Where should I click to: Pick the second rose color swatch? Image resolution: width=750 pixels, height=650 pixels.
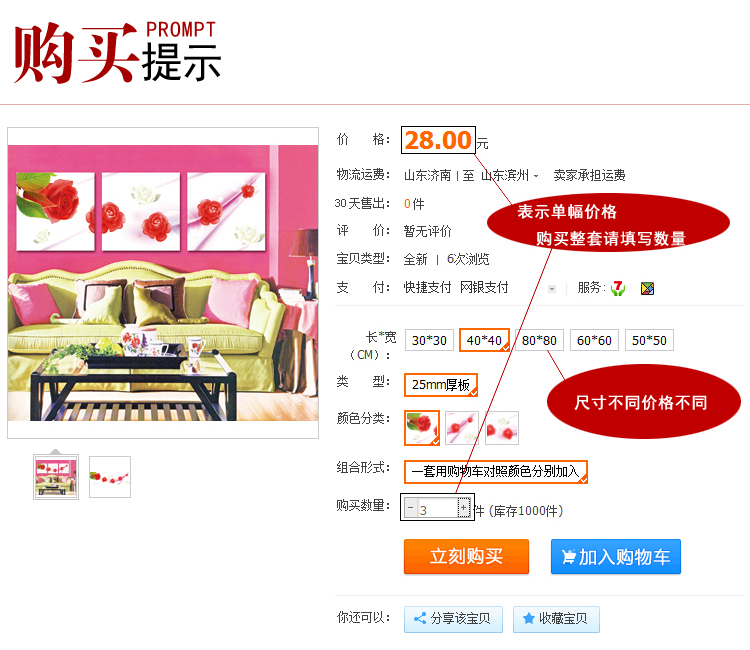tap(462, 428)
